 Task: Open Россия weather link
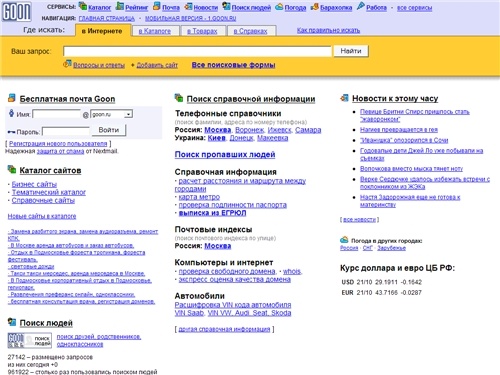pyautogui.click(x=349, y=248)
